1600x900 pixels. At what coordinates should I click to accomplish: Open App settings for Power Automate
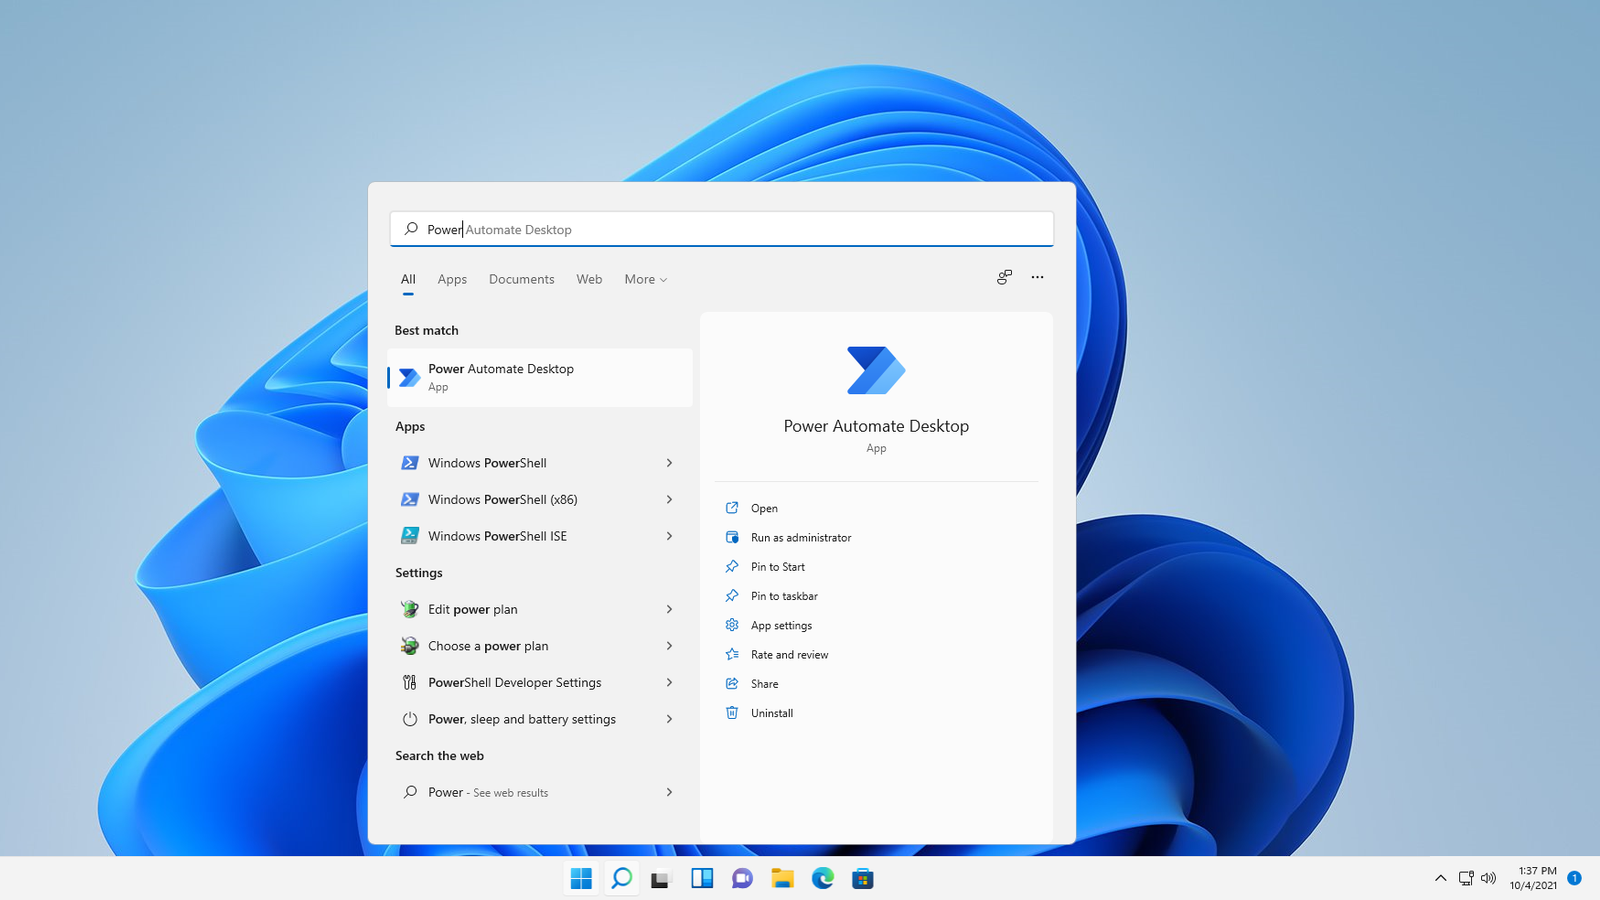781,625
